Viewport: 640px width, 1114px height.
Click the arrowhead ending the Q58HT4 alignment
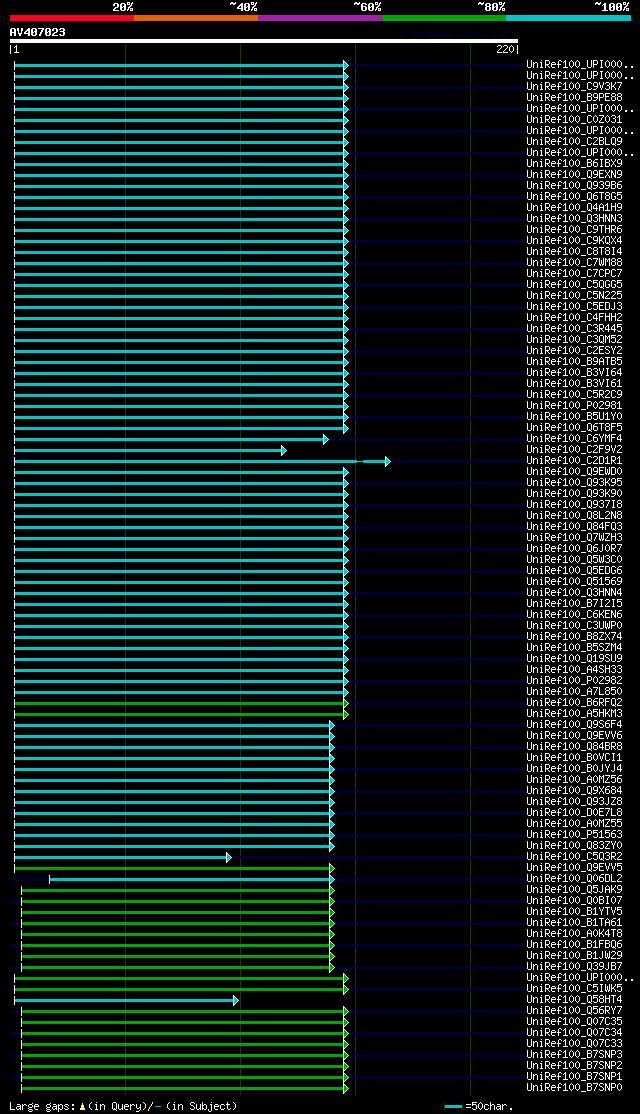236,1001
